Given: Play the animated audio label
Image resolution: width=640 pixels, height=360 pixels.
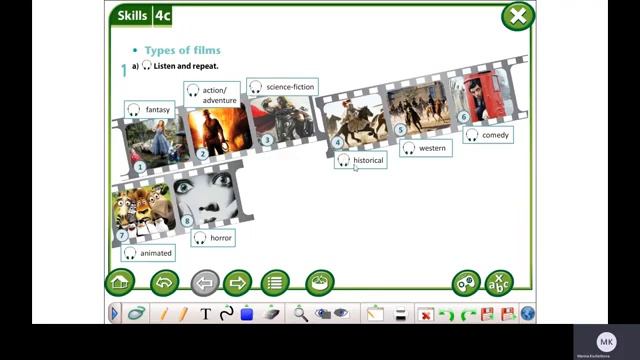Looking at the screenshot, I should [148, 253].
